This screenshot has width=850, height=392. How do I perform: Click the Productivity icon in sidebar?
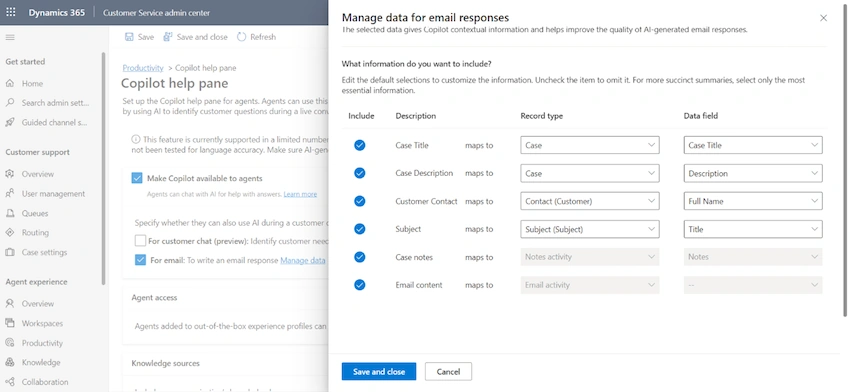click(10, 343)
